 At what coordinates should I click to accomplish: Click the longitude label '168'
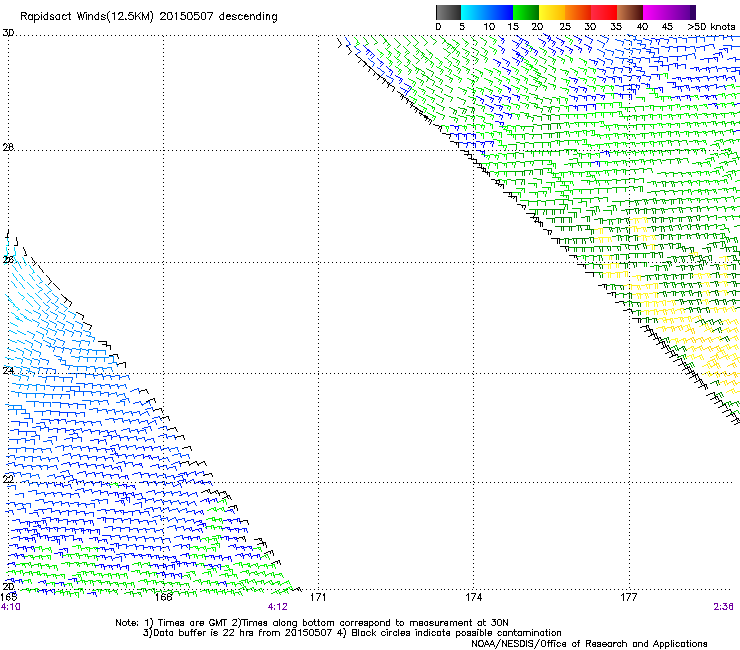(x=164, y=597)
